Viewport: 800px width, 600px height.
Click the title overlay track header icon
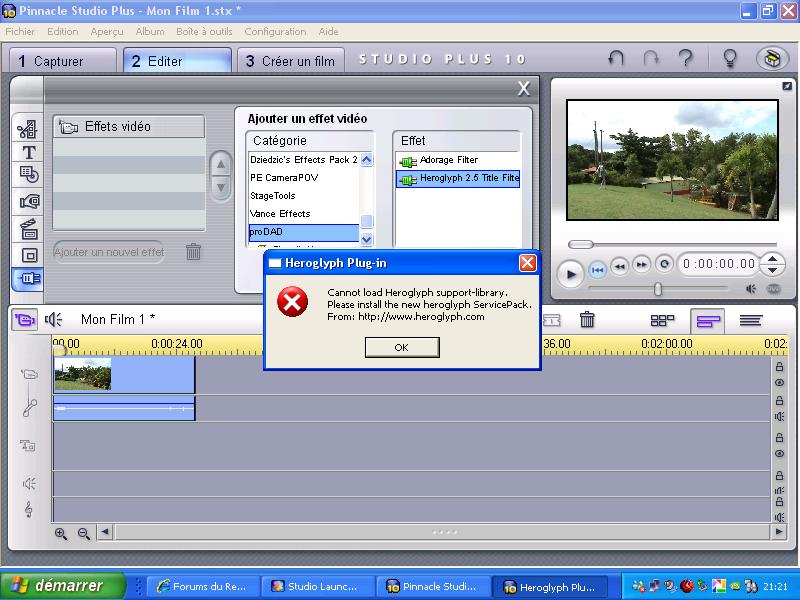point(28,445)
